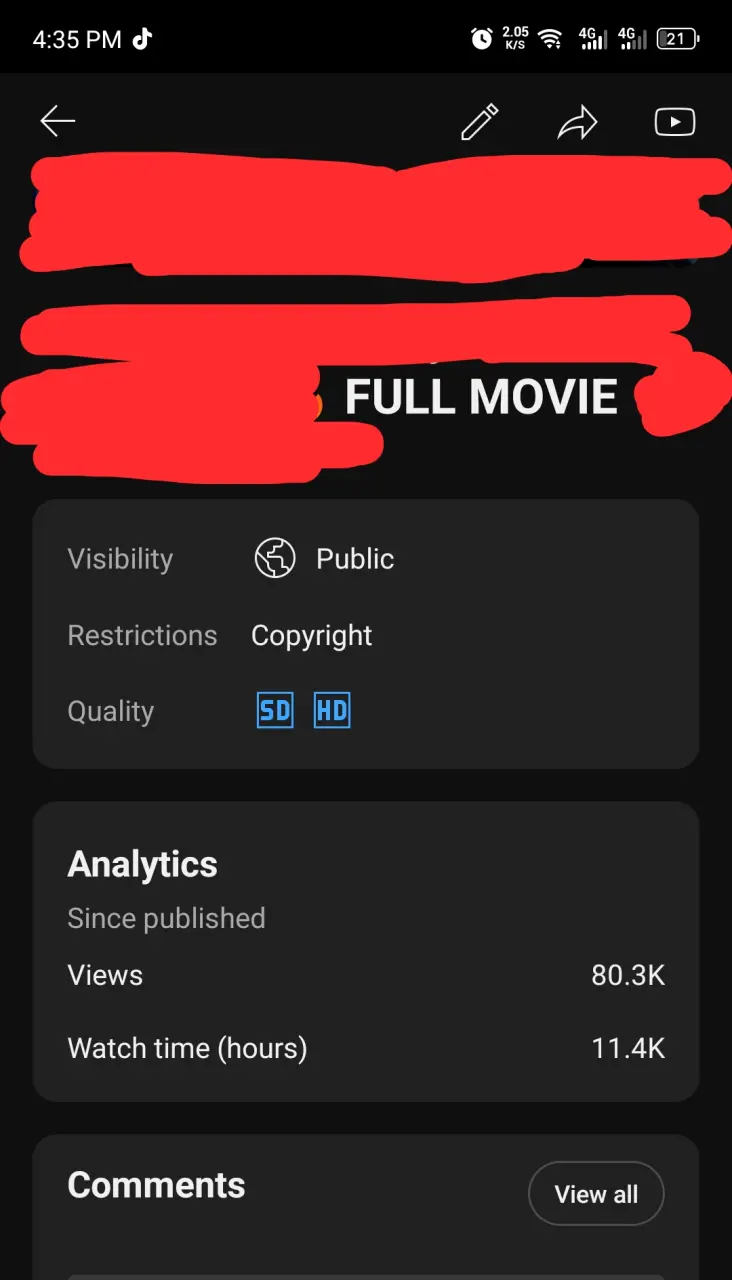
Task: Tap the FULL MOVIE video title
Action: (x=481, y=397)
